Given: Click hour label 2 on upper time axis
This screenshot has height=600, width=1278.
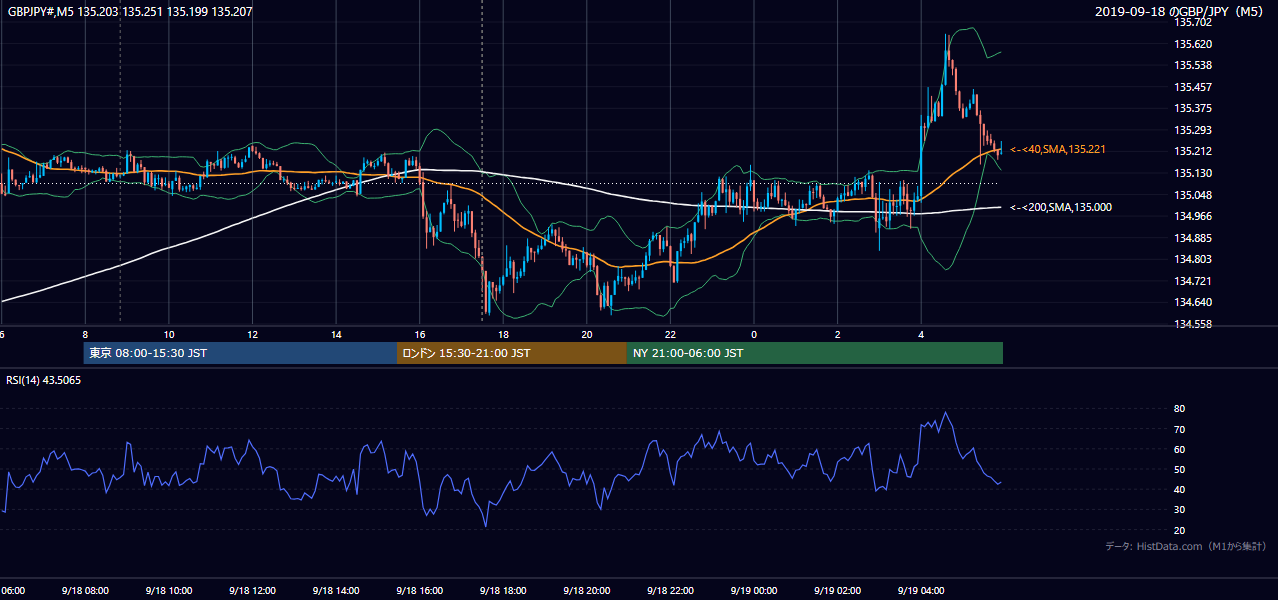Looking at the screenshot, I should [837, 334].
